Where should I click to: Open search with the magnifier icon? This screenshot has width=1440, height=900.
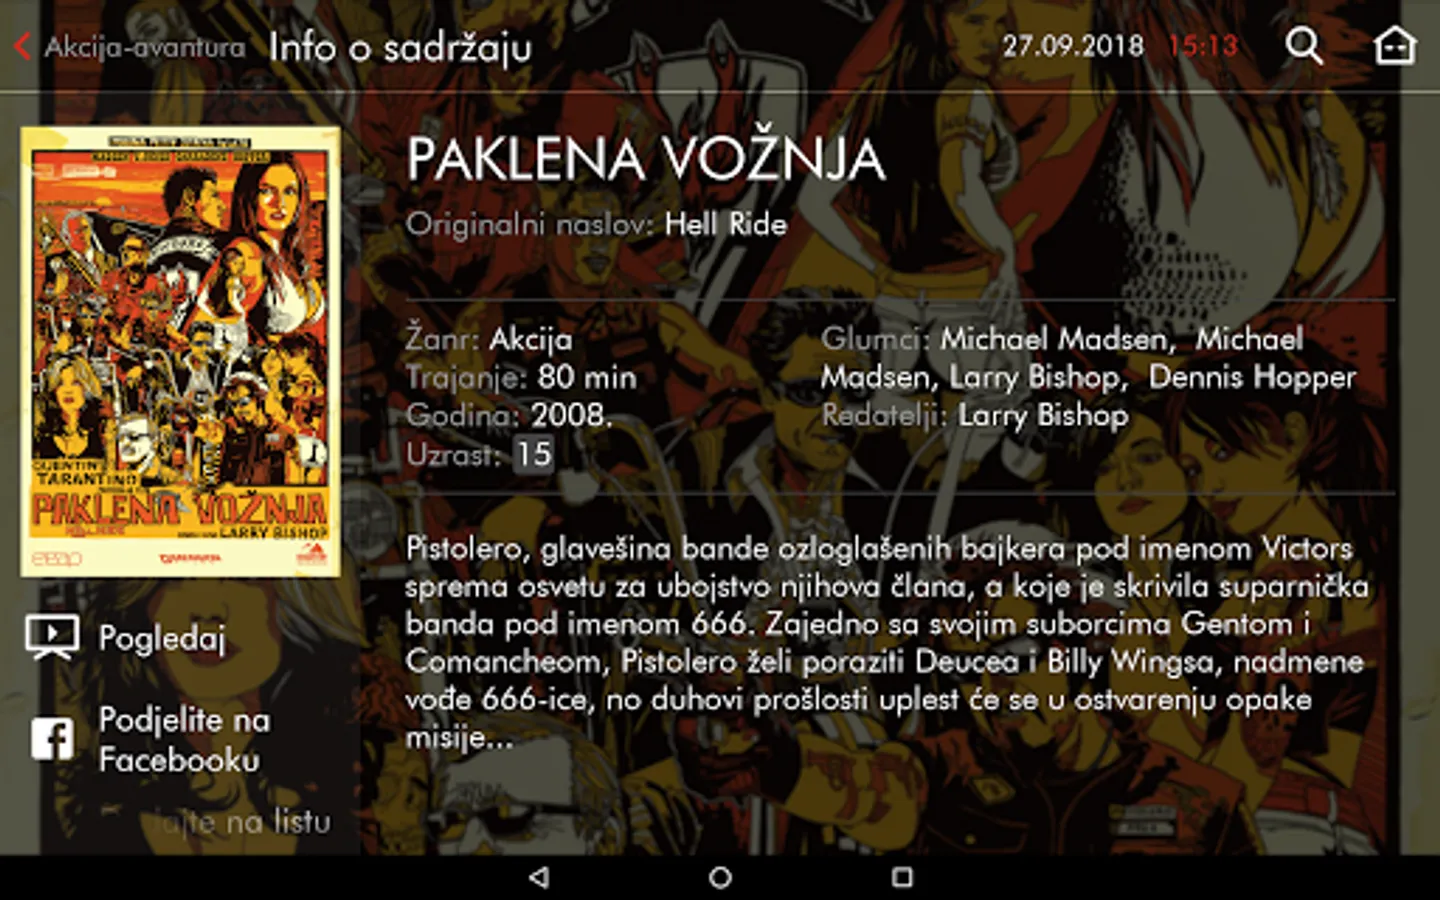pos(1303,45)
